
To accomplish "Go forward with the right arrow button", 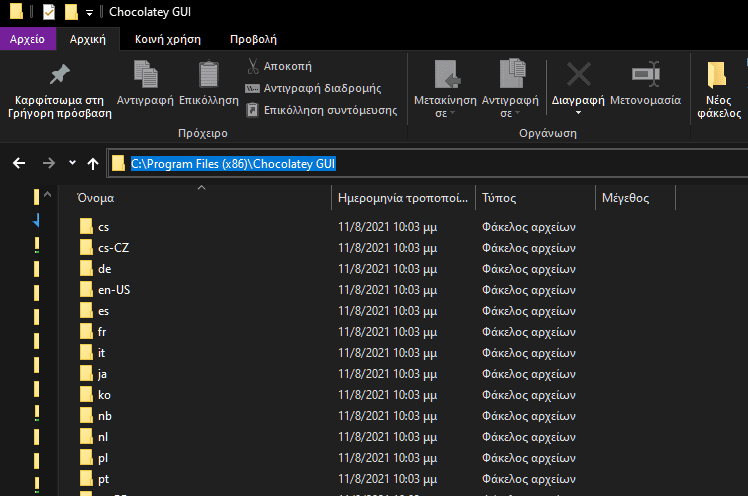I will [x=49, y=164].
